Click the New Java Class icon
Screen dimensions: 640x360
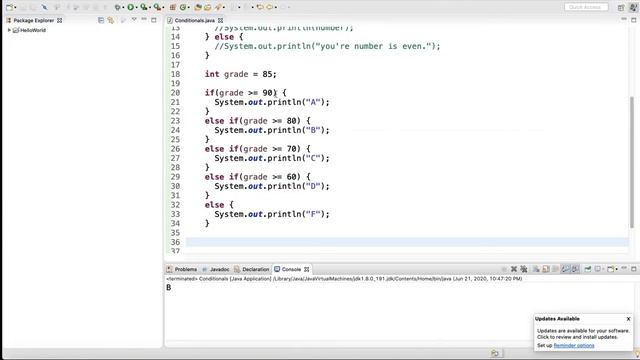pyautogui.click(x=183, y=7)
